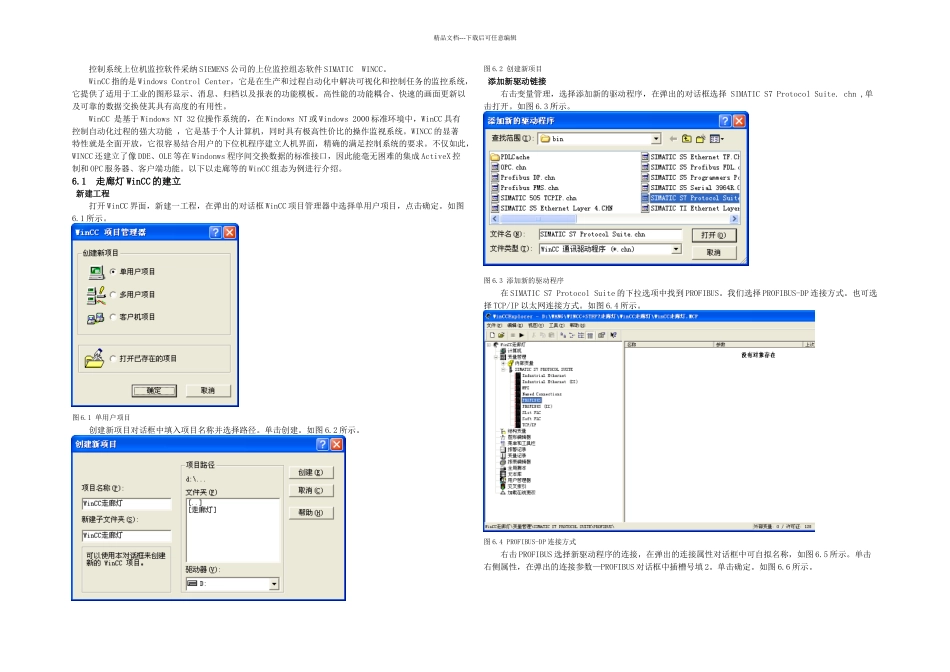Select Profibus DP.chn file
Viewport: 950px width, 672px height.
[523, 178]
